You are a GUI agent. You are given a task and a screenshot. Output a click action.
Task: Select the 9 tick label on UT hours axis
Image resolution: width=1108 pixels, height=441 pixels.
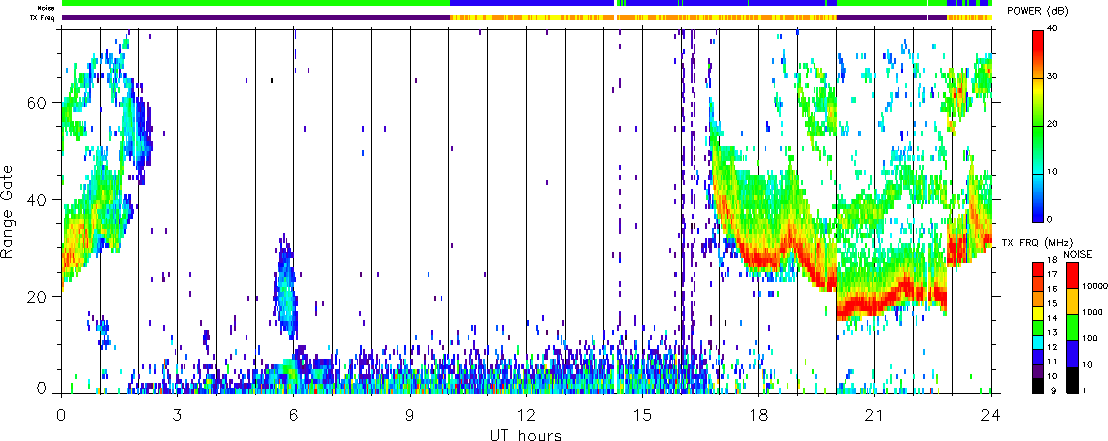(410, 414)
